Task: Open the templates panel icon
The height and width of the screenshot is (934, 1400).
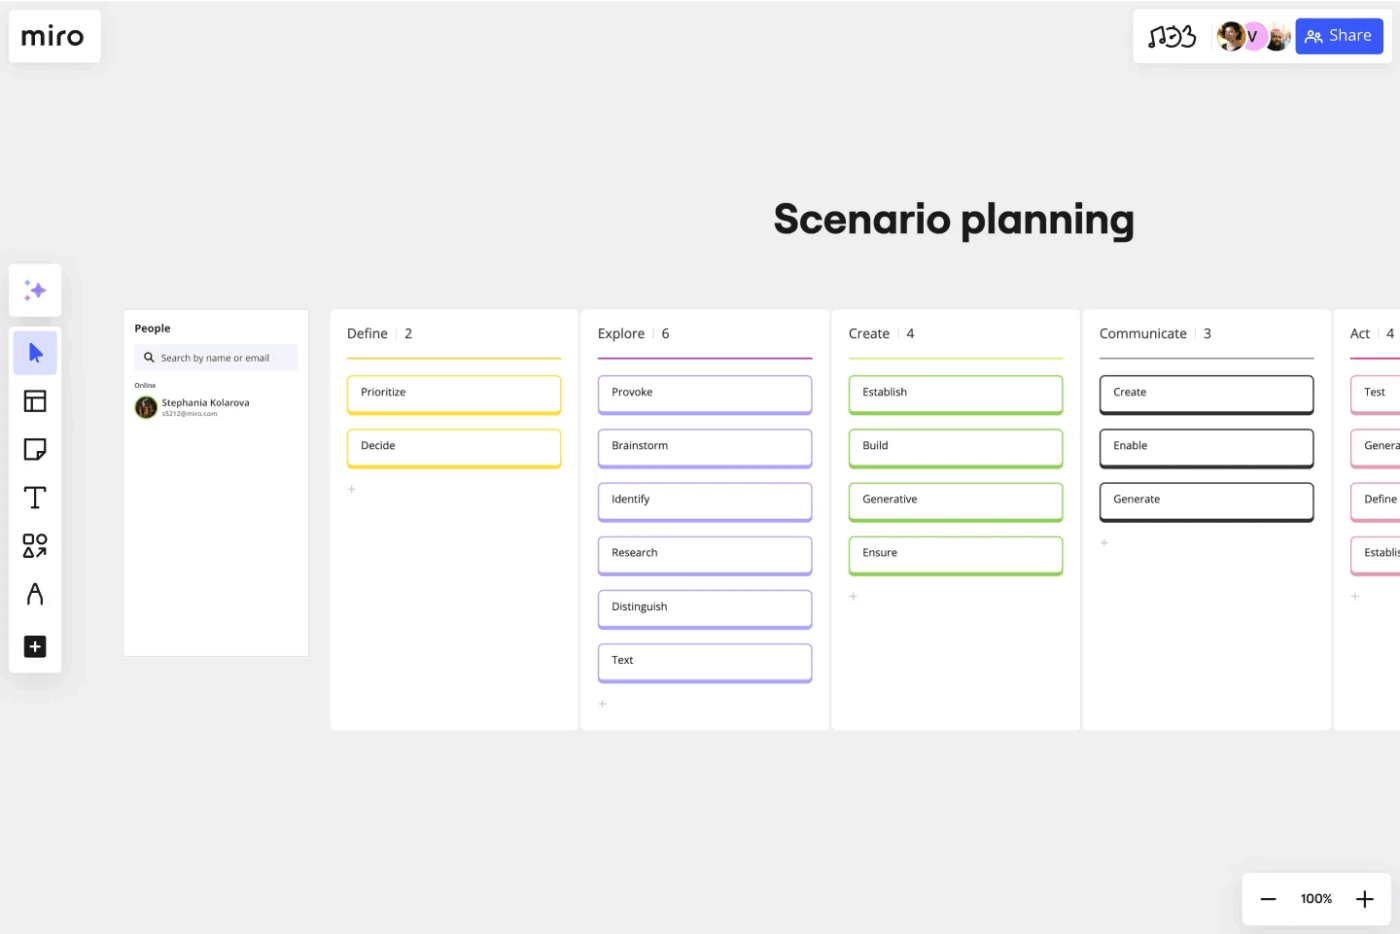Action: (35, 401)
